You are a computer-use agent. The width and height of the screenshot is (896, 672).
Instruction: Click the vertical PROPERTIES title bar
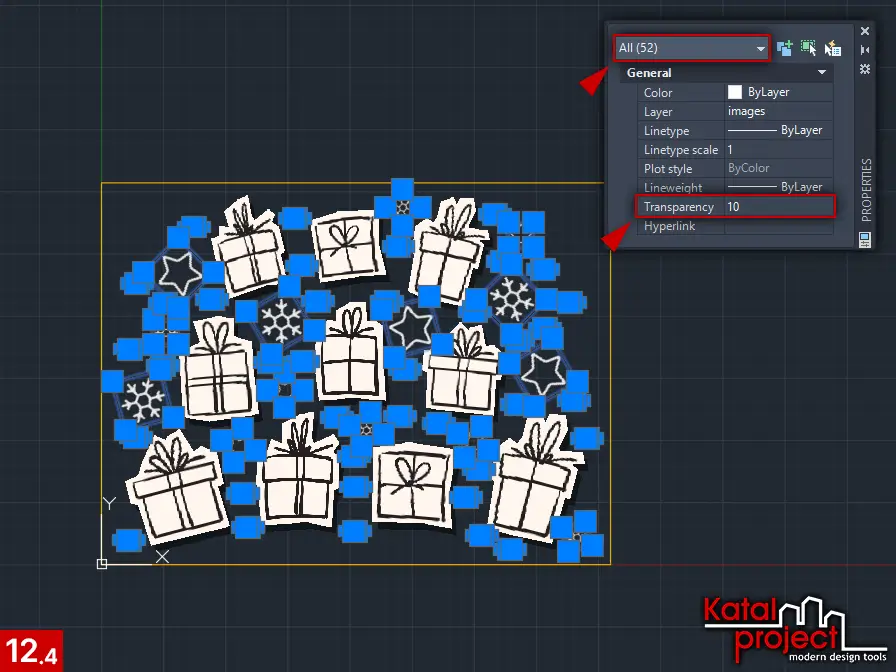[866, 188]
